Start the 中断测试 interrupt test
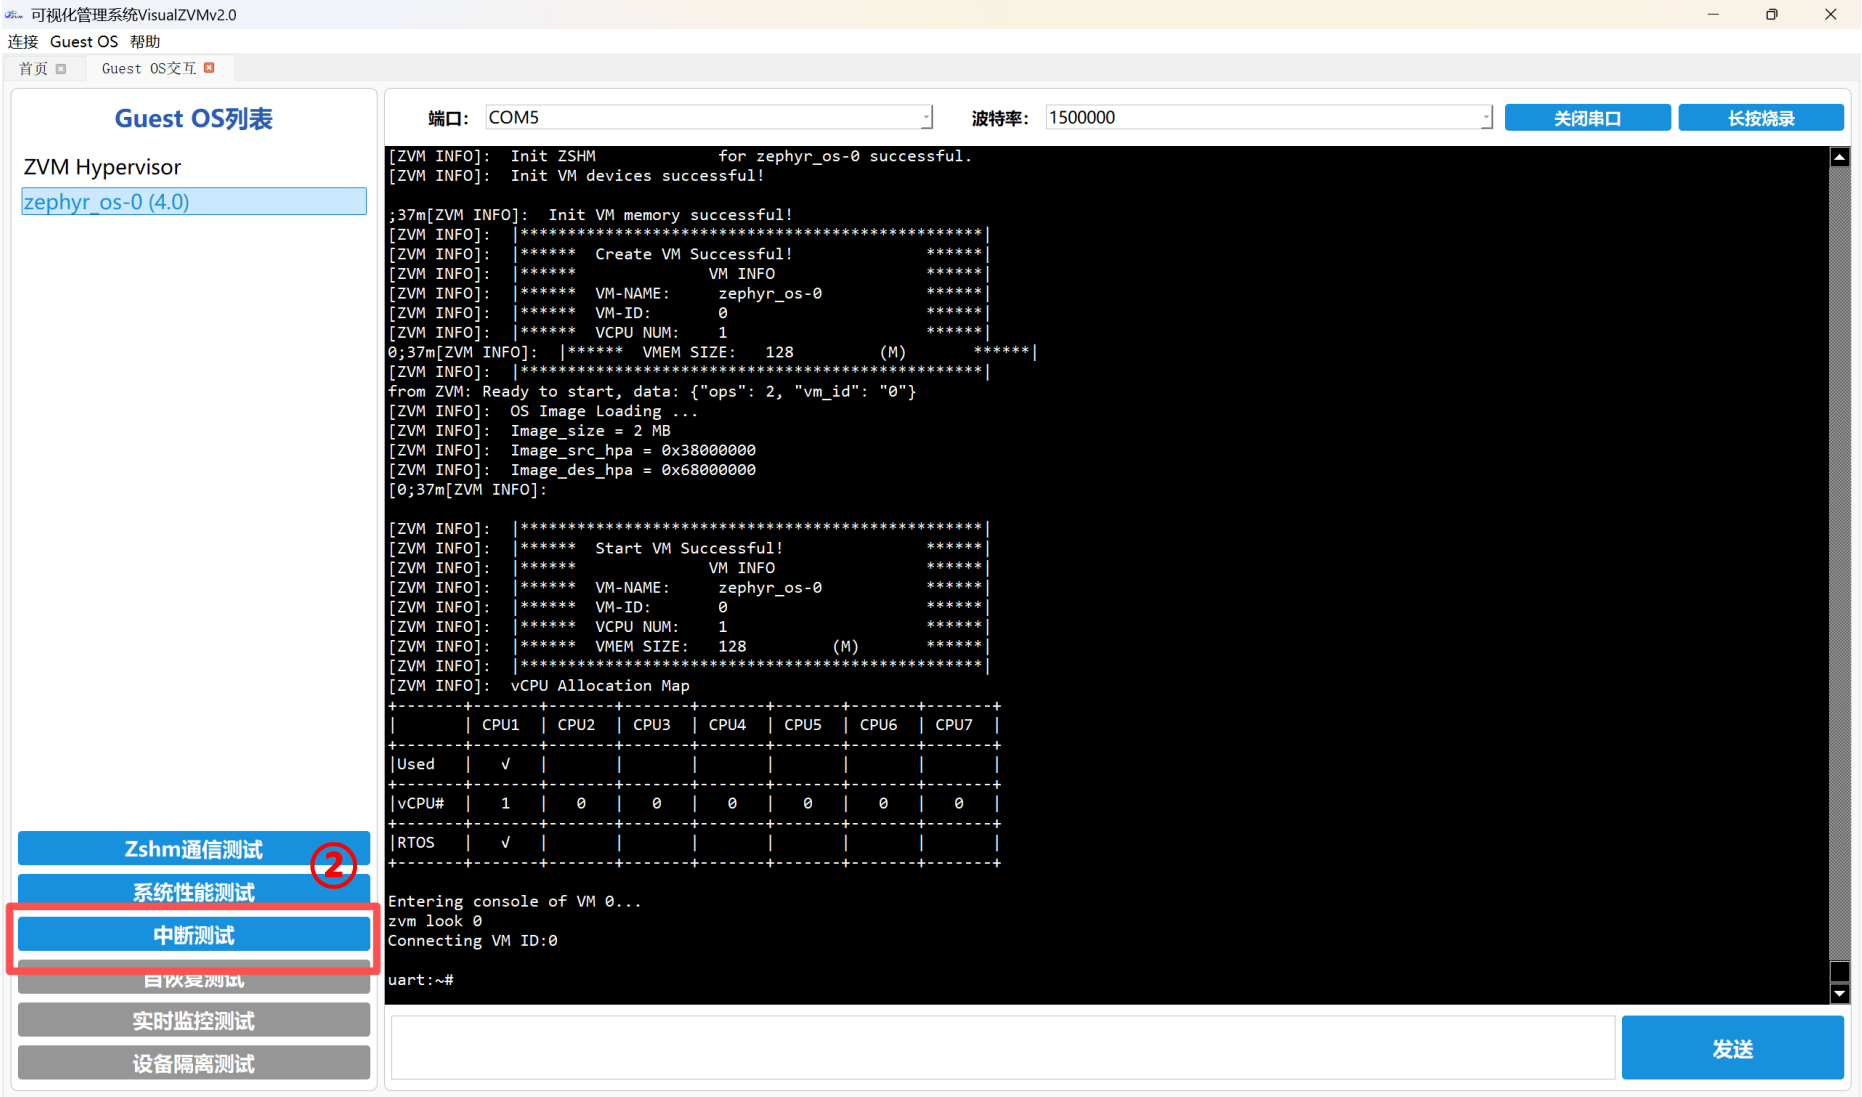1862x1097 pixels. (194, 935)
